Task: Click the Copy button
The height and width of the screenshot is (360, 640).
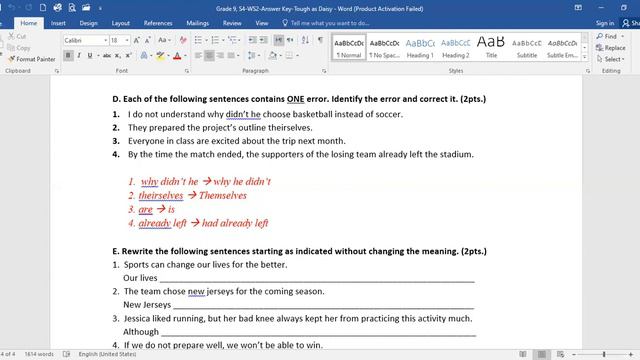Action: coord(19,48)
